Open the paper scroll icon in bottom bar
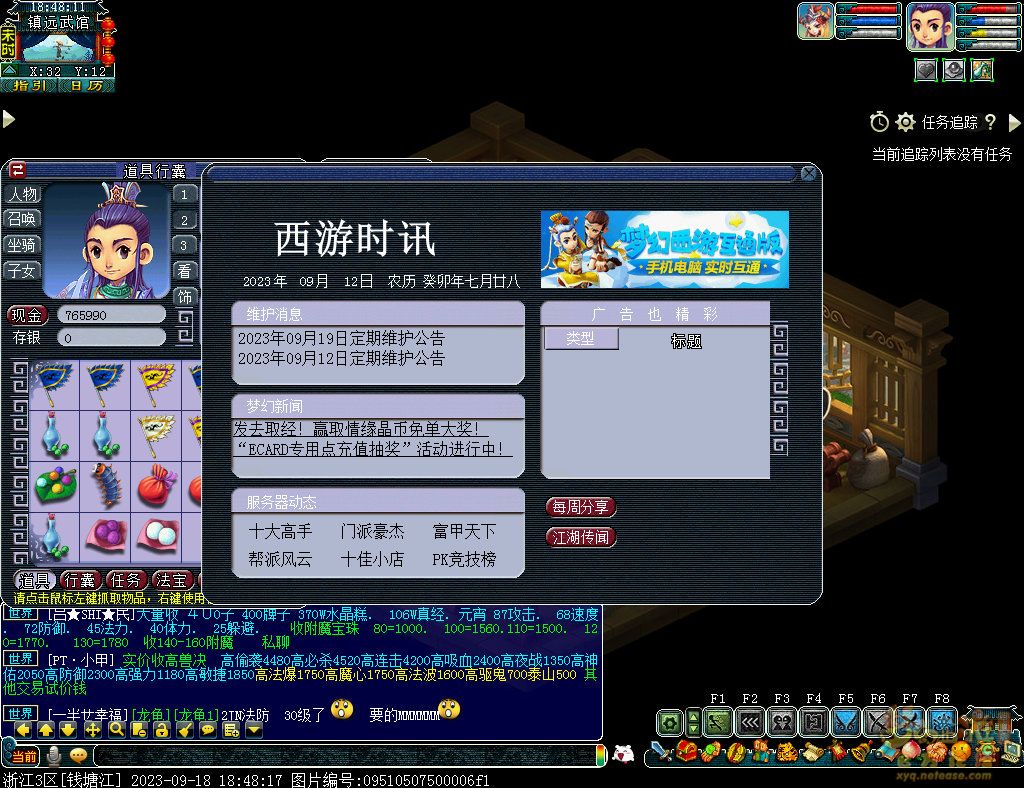 click(x=812, y=753)
